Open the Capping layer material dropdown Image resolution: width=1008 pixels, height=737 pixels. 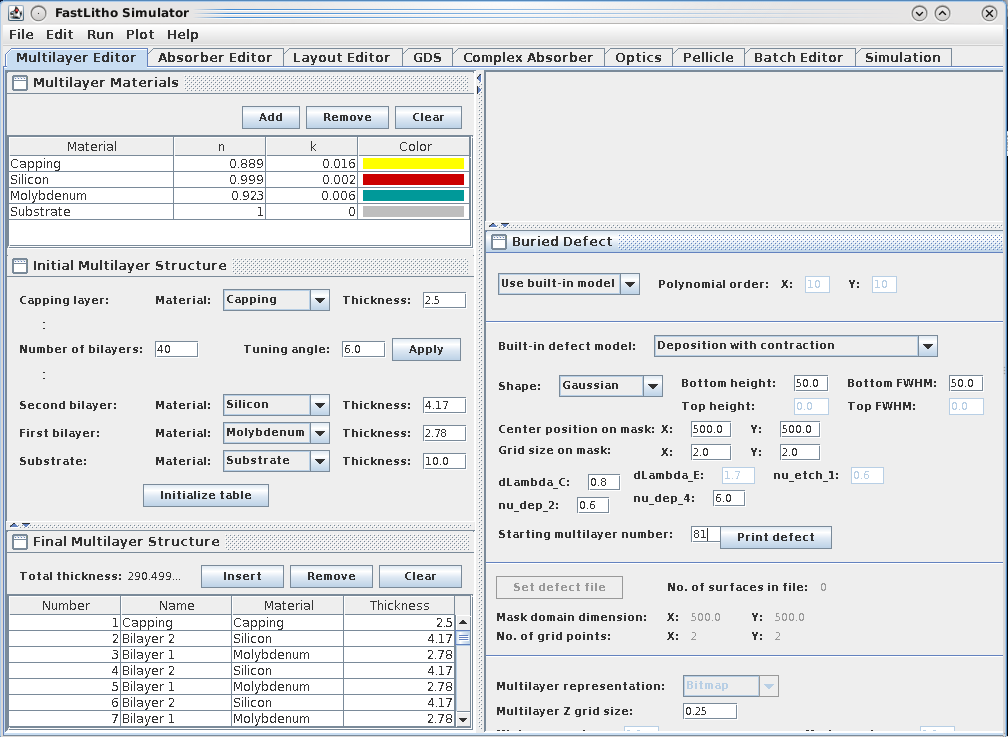[319, 300]
